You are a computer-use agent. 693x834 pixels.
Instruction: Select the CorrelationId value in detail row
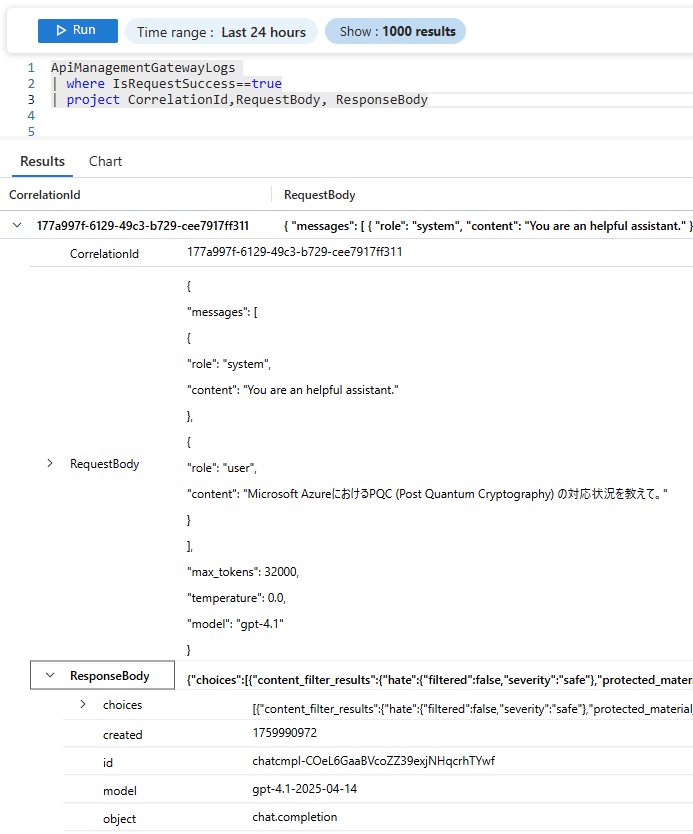[x=294, y=253]
